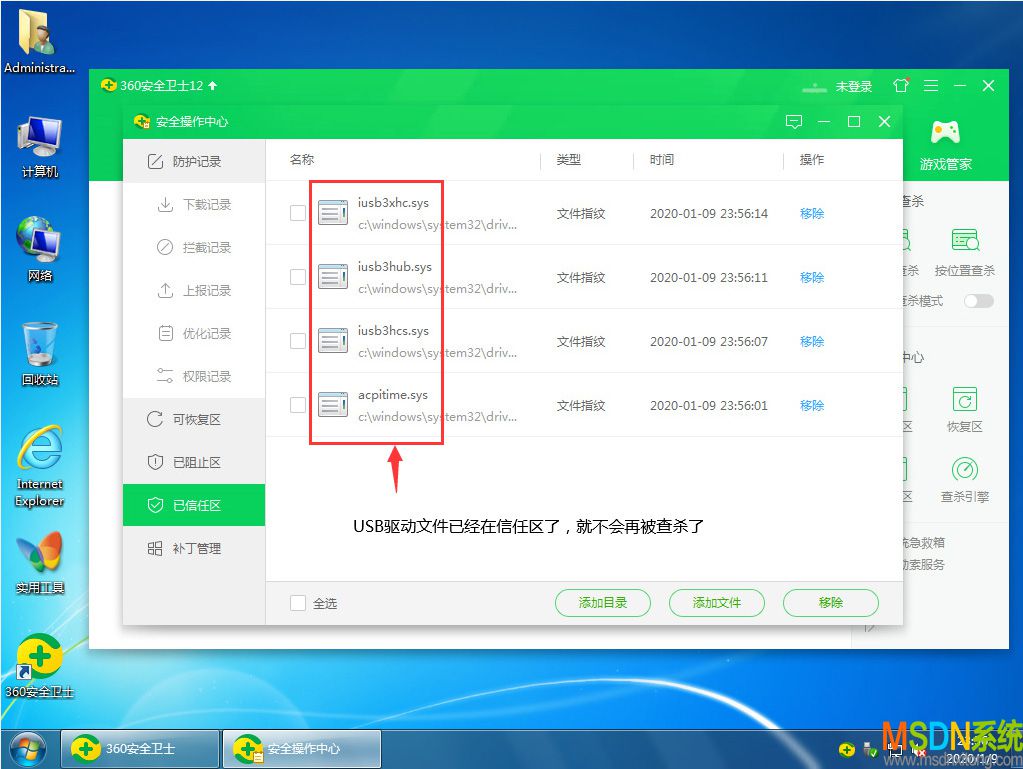Click 移除 link for iusb3hcs.sys
Viewport: 1023px width, 769px height.
coord(812,341)
